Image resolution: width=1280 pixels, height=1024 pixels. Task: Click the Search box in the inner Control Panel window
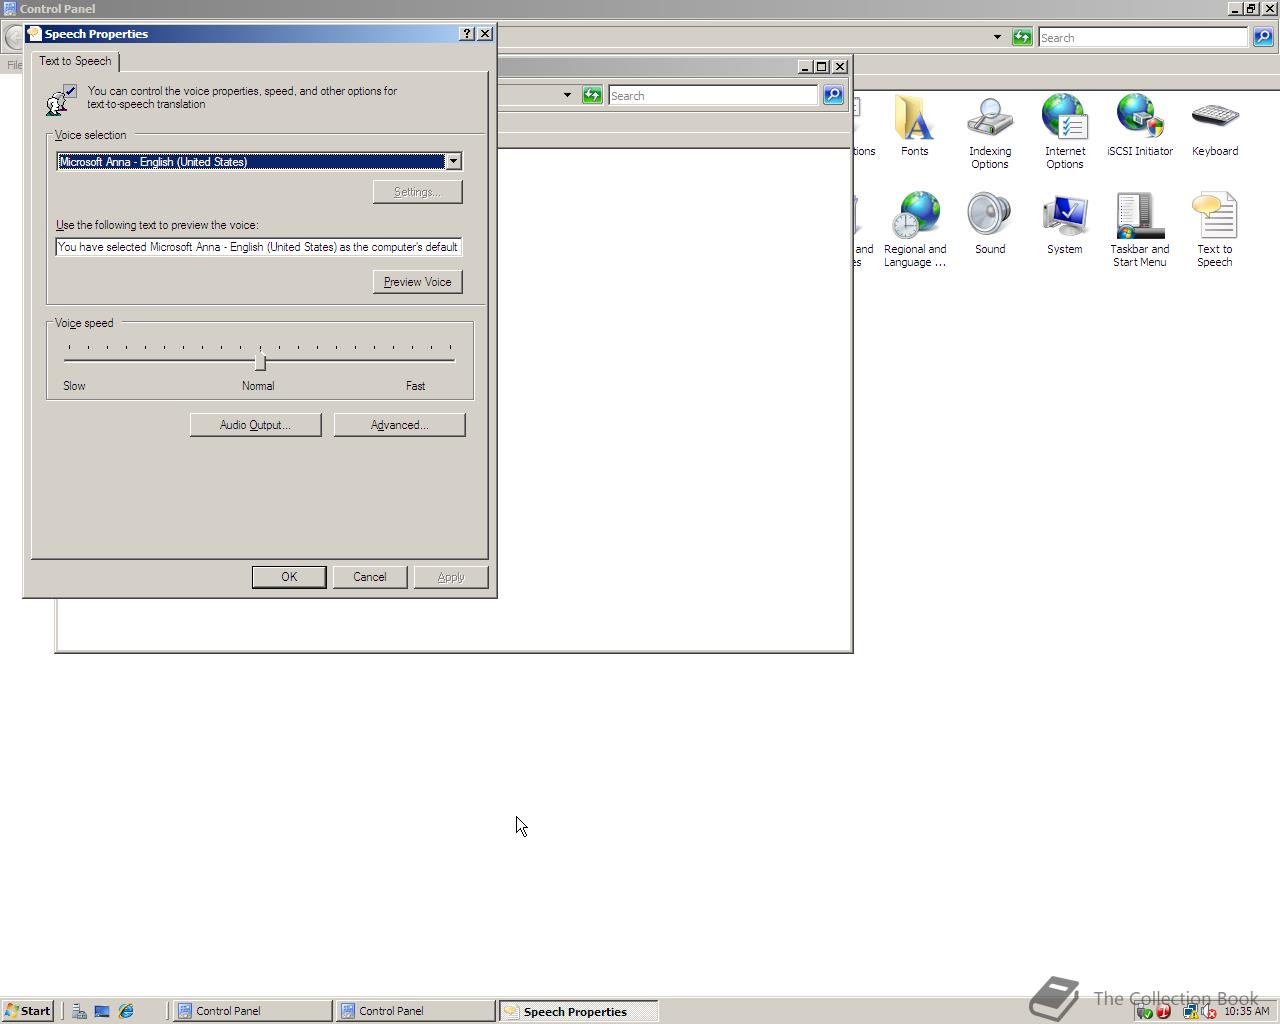(713, 95)
